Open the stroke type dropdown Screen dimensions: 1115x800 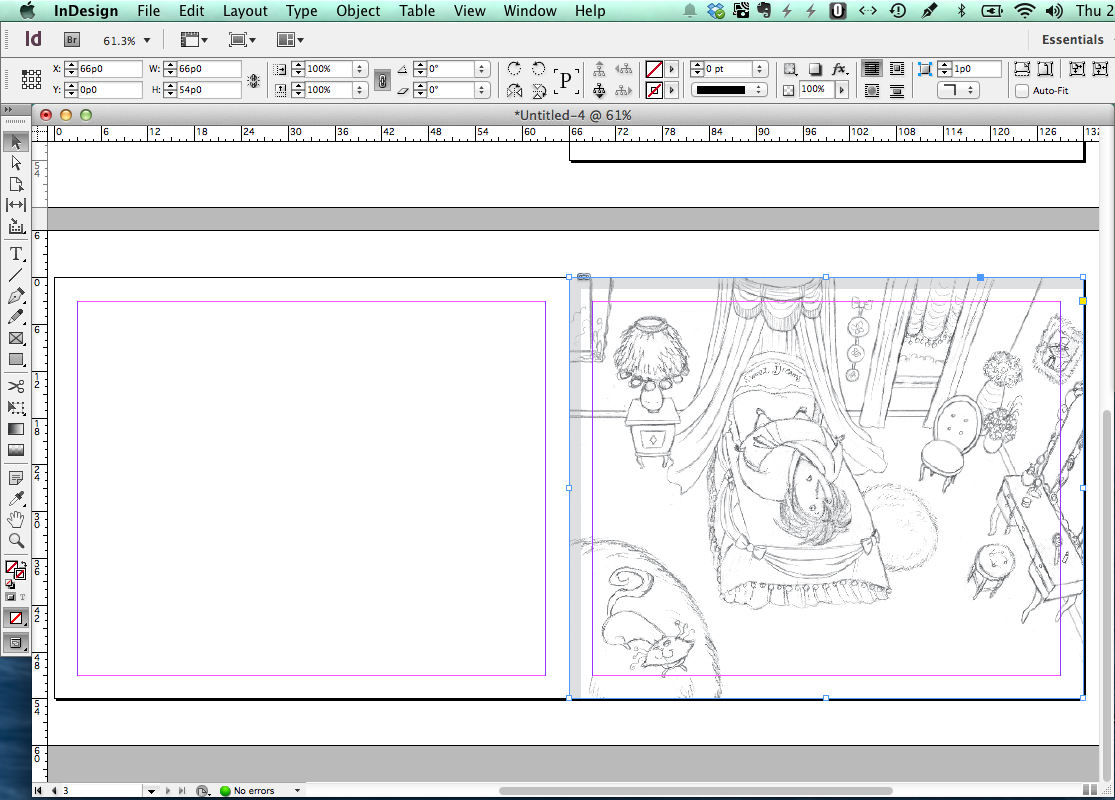[728, 90]
